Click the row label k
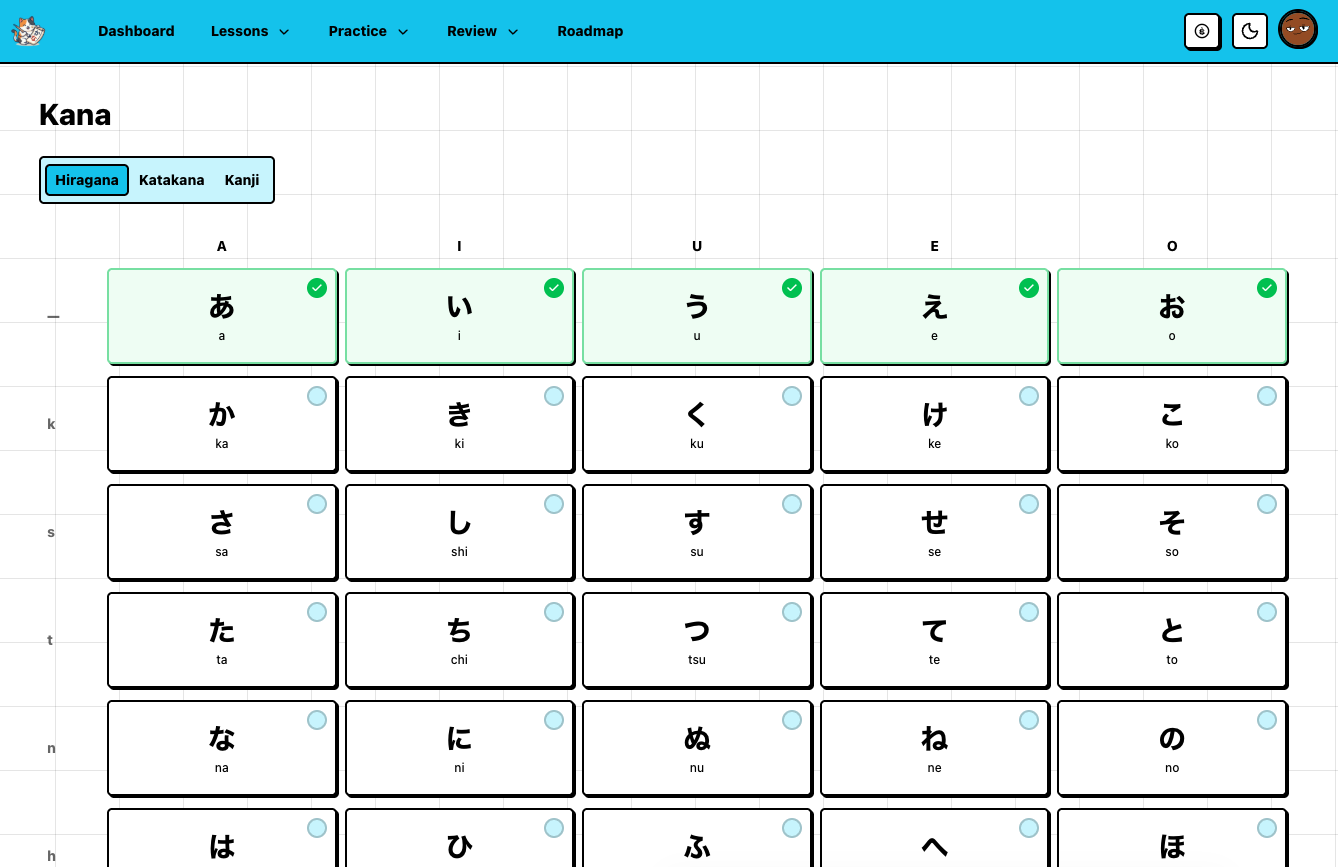This screenshot has width=1338, height=867. click(x=51, y=424)
